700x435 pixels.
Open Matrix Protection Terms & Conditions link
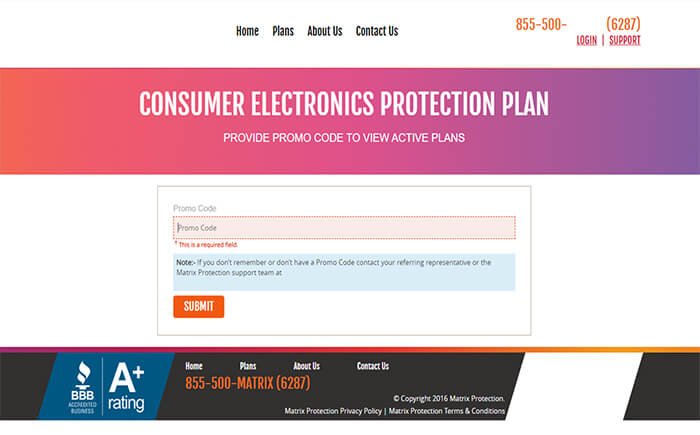tap(447, 411)
